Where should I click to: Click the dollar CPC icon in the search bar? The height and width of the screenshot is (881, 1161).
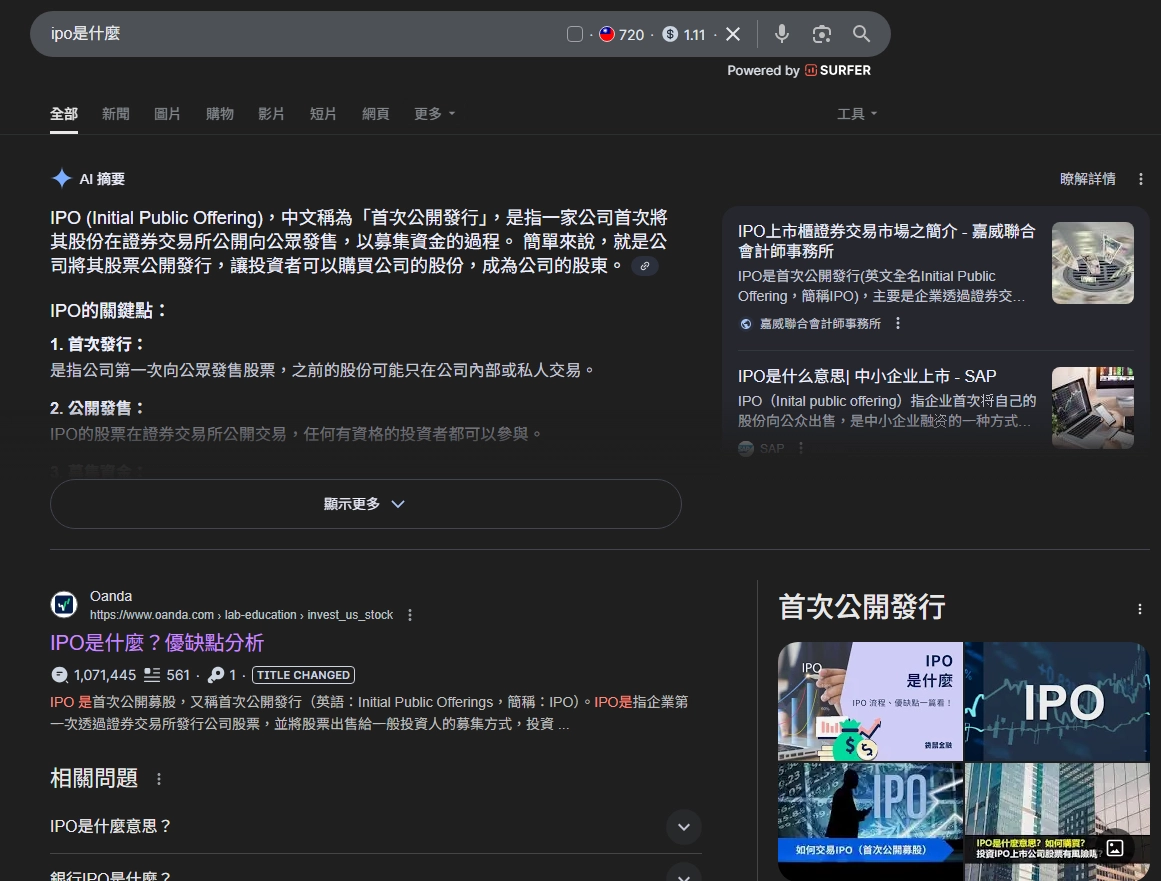670,34
